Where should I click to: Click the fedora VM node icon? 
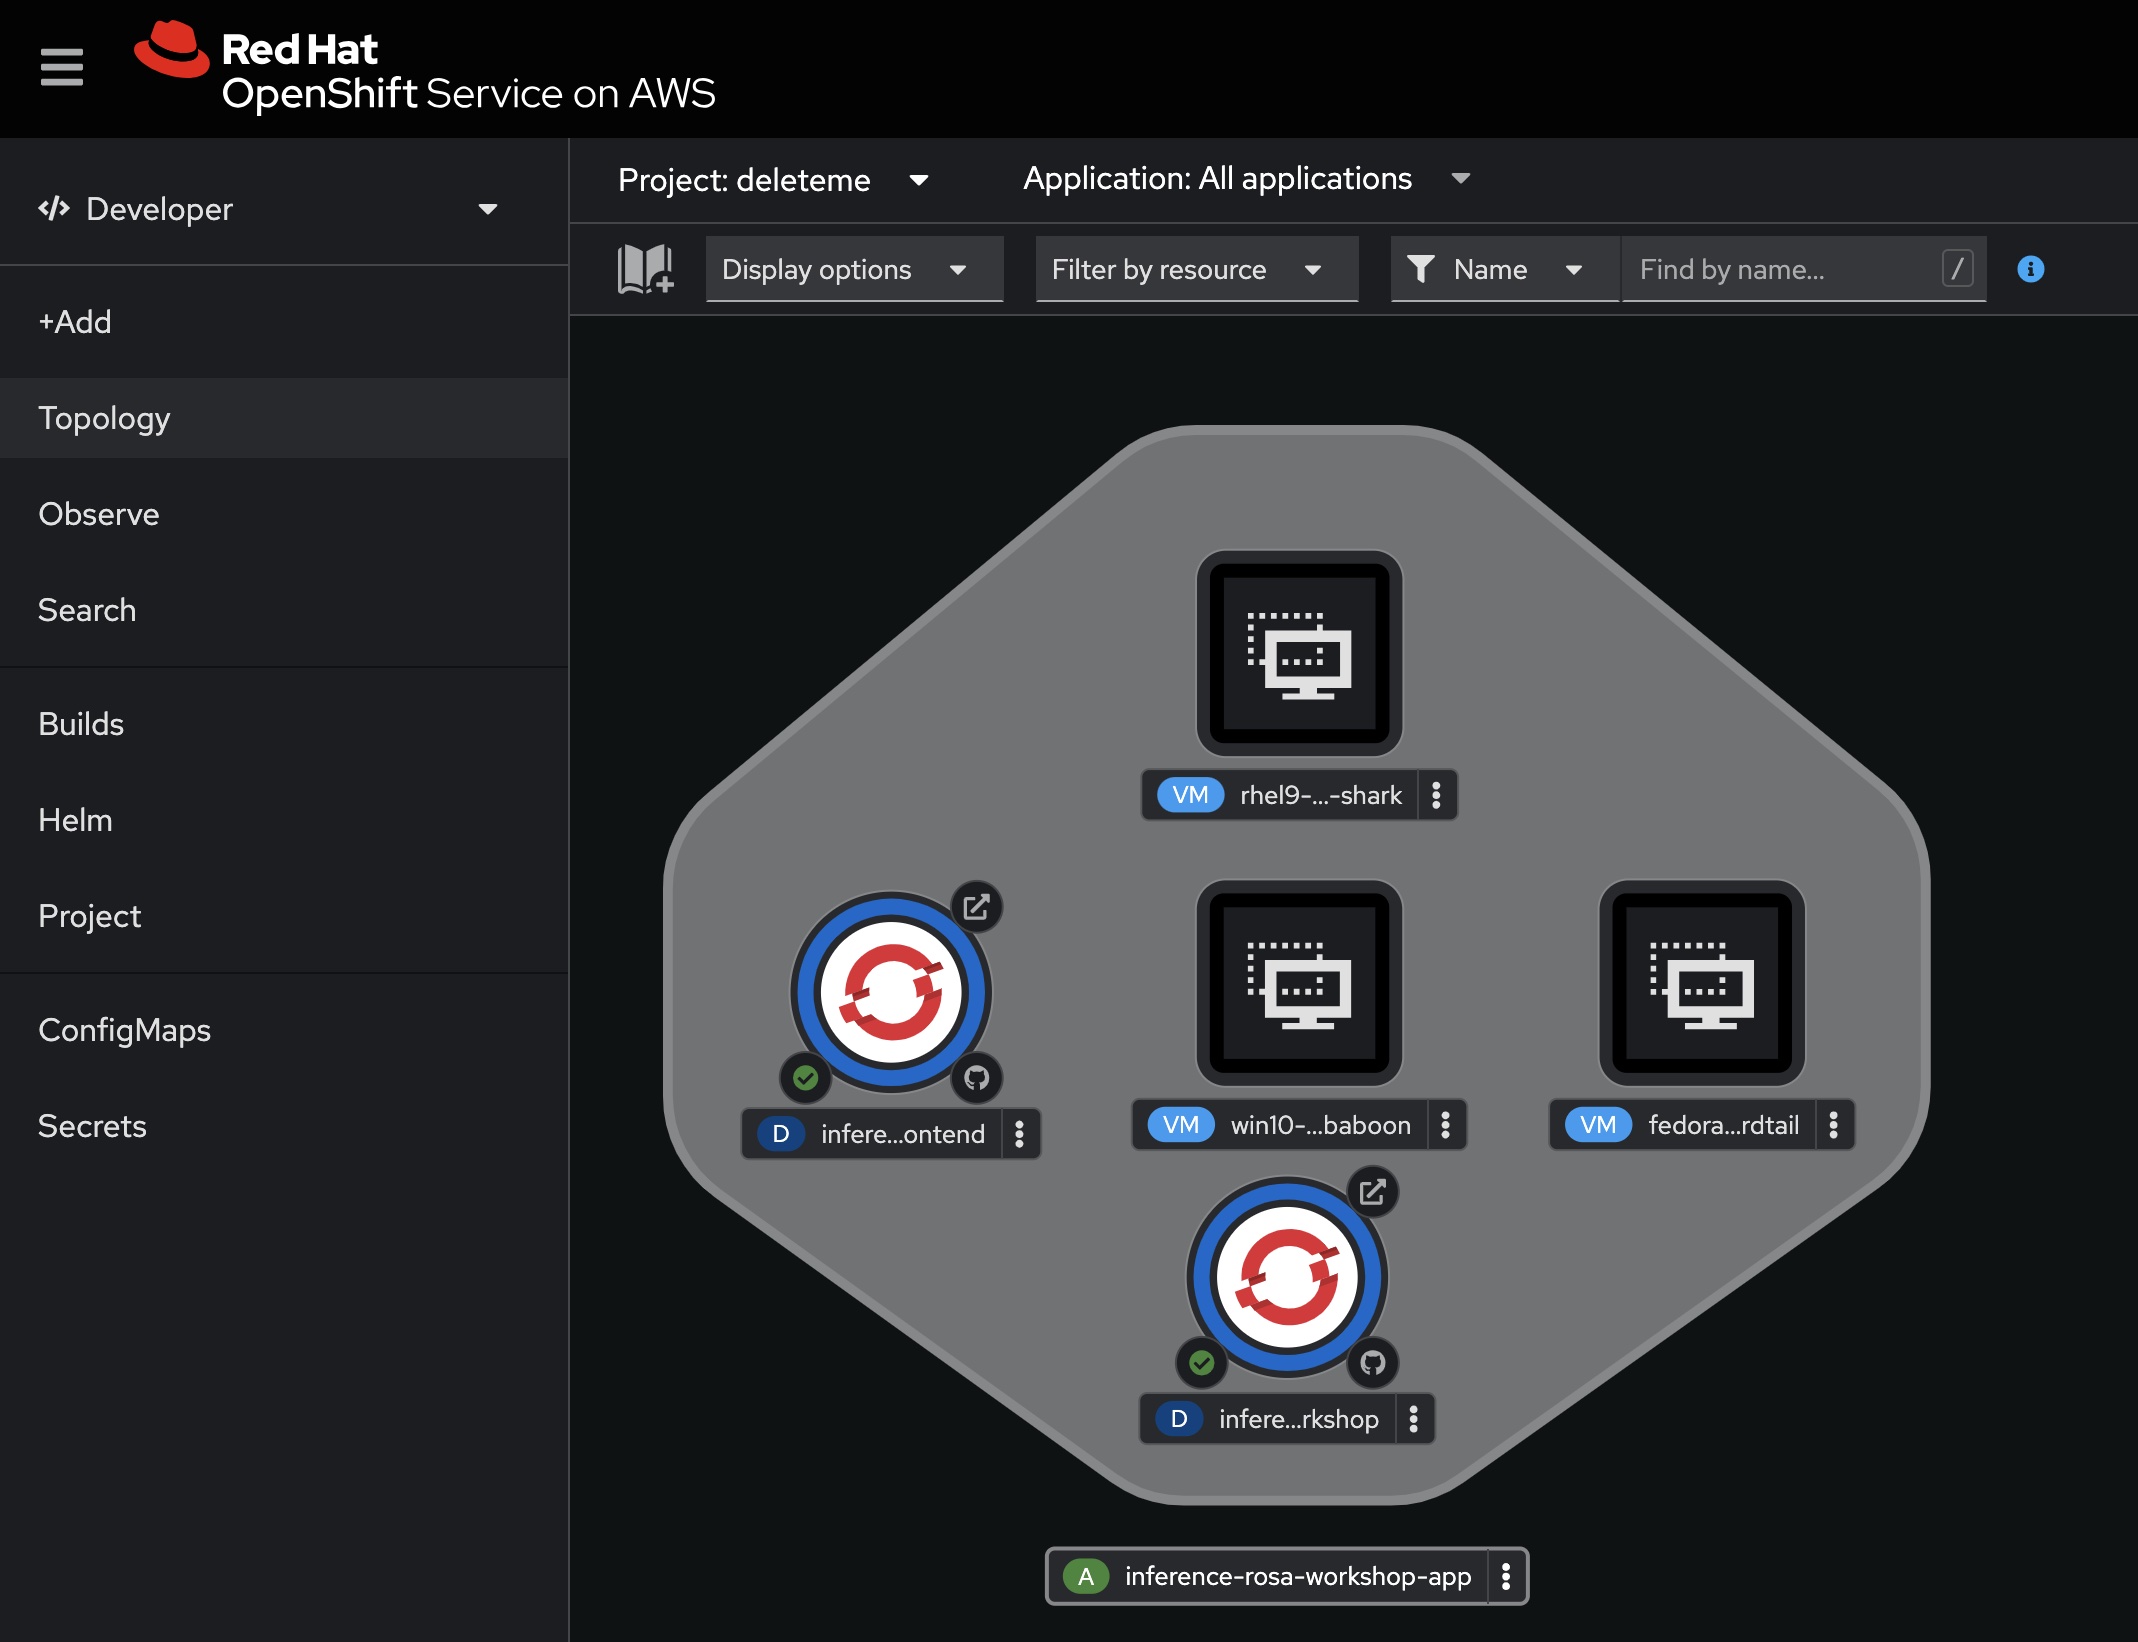[x=1701, y=983]
